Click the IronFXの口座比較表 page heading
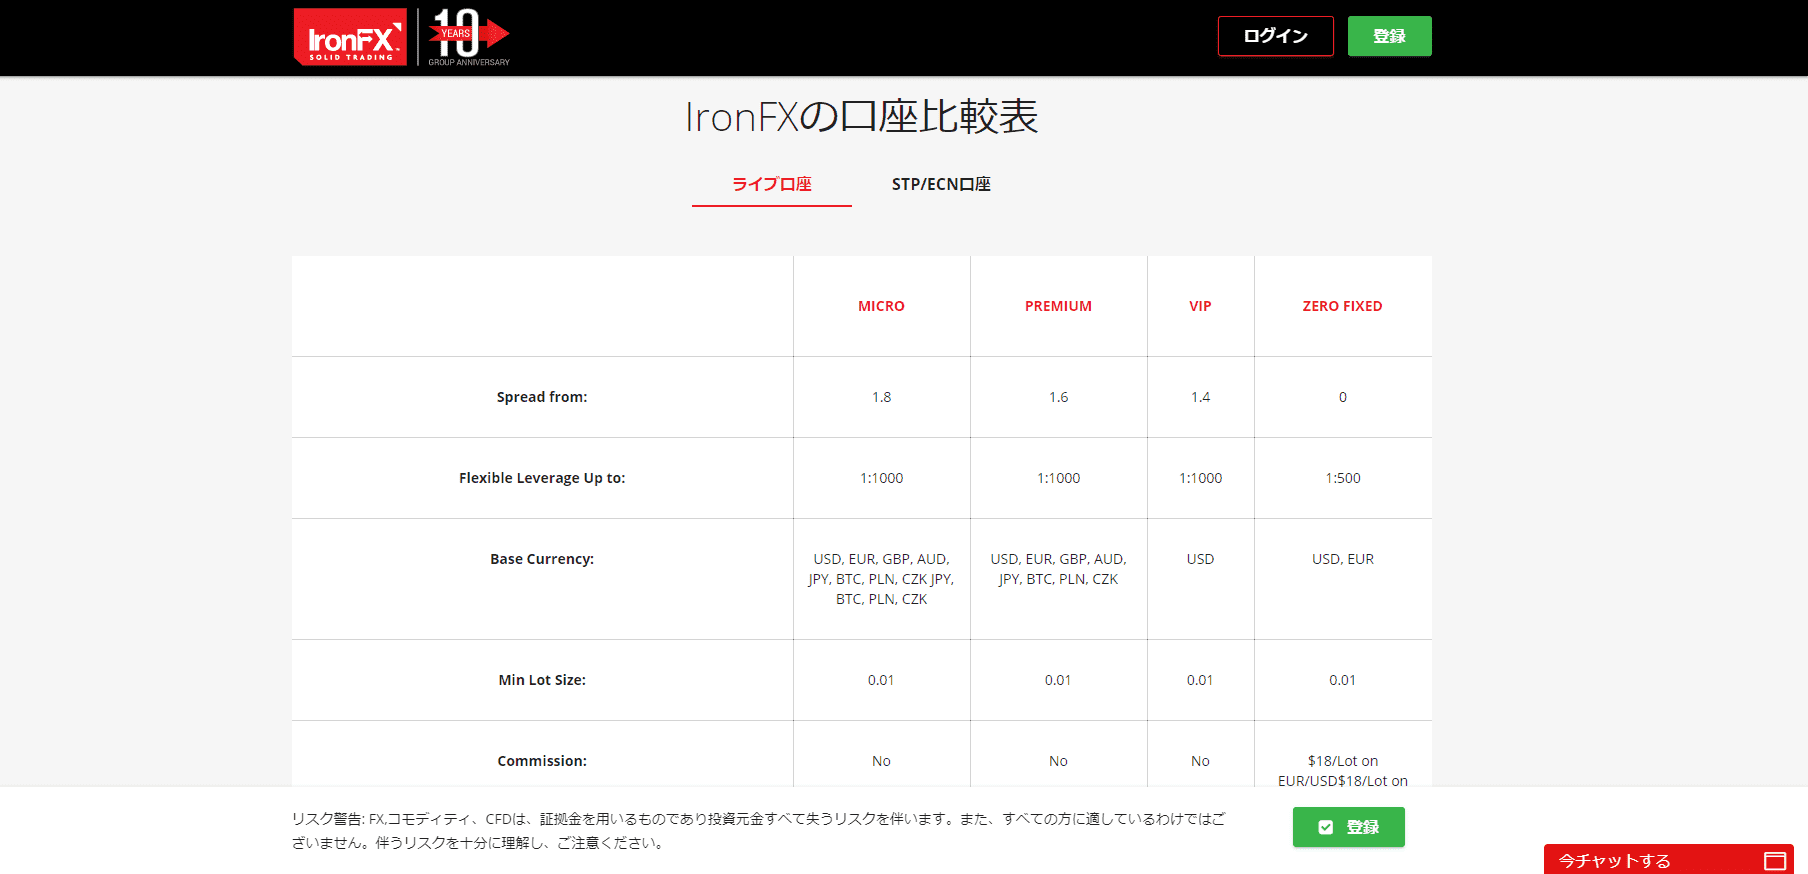This screenshot has height=874, width=1808. pos(862,117)
